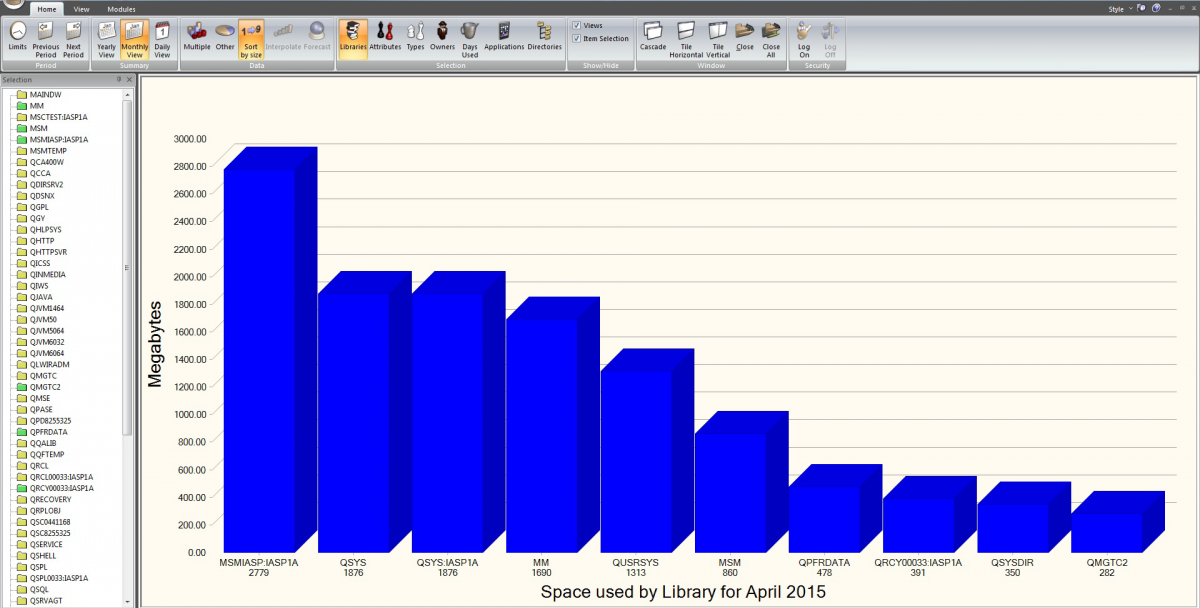Toggle the Monthly View button off
Screen dimensions: 1200x608
pos(134,38)
